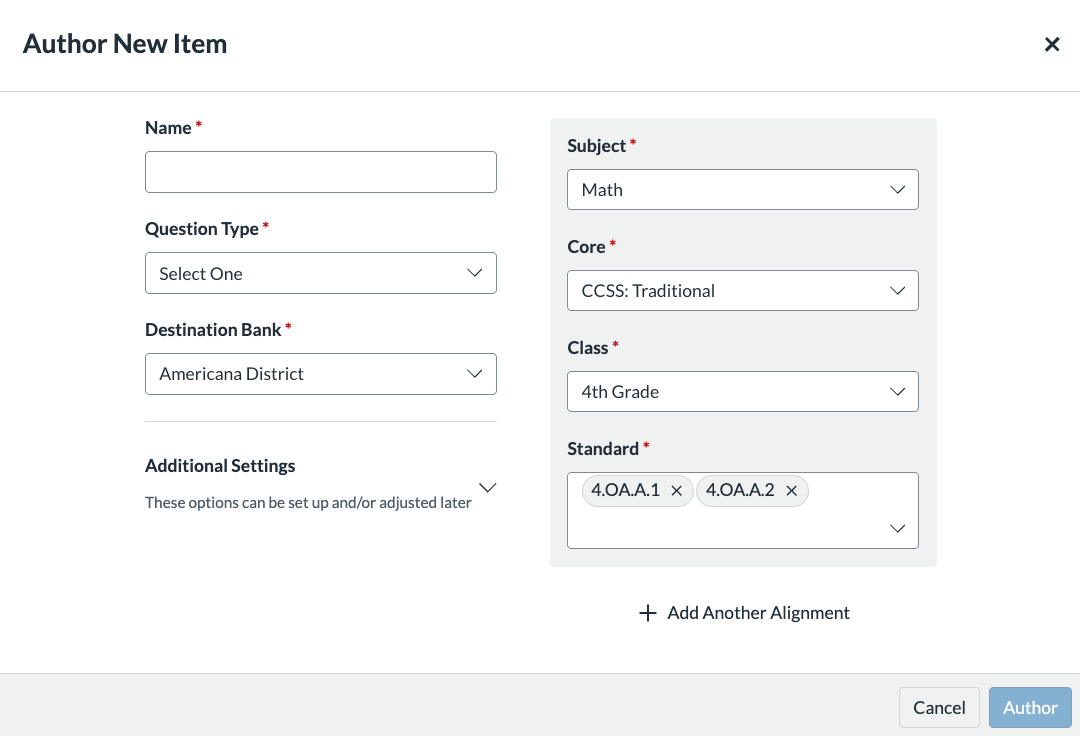The height and width of the screenshot is (736, 1080).
Task: Click the Standard field chevron arrow
Action: [897, 529]
